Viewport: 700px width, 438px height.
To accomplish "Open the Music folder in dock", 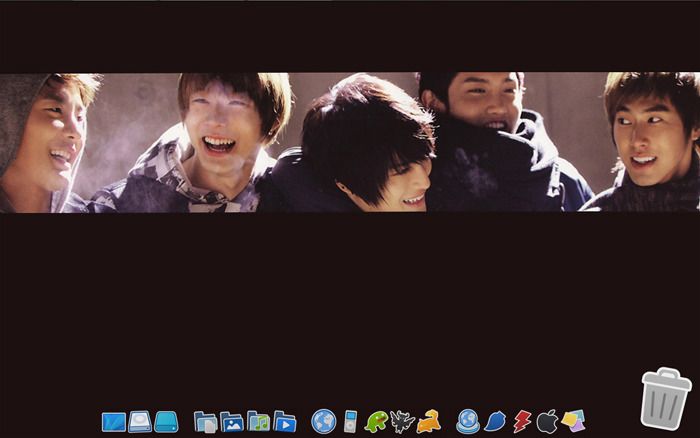I will click(258, 421).
